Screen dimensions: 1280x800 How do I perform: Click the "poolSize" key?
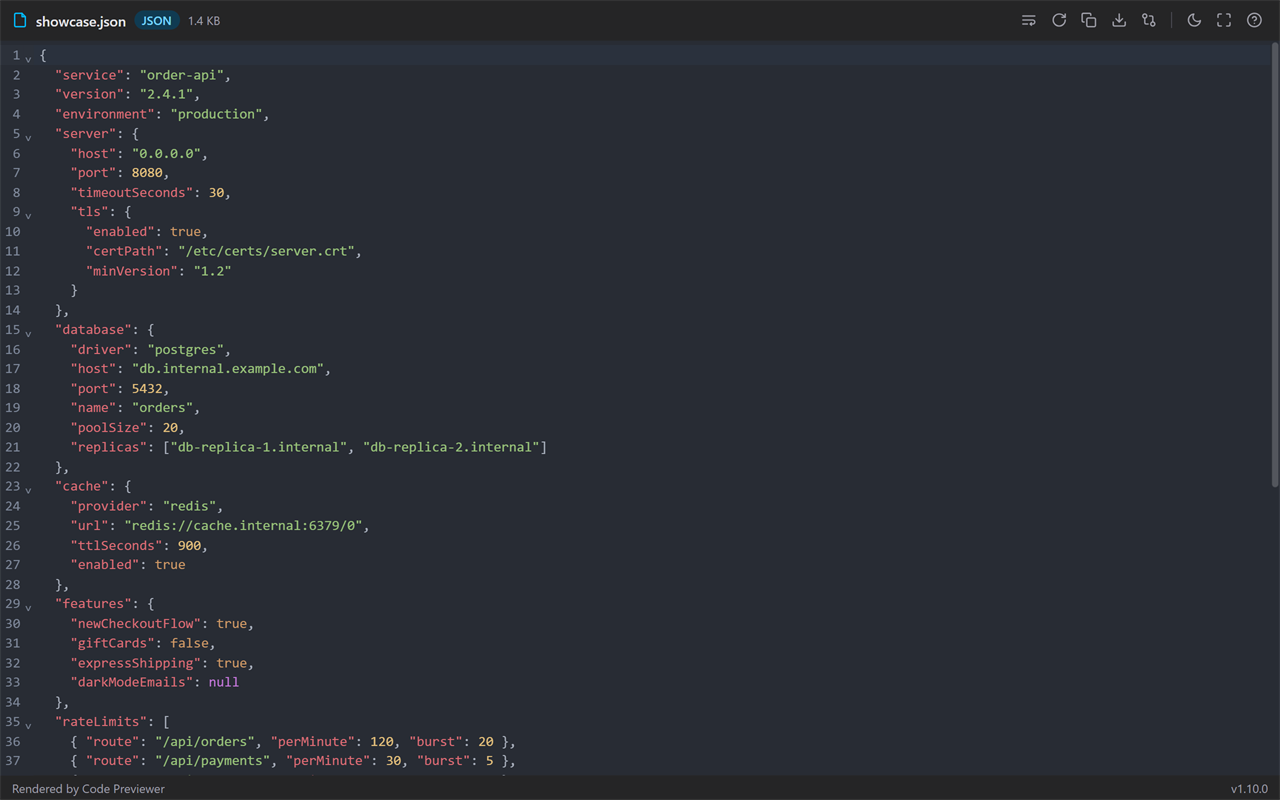109,427
